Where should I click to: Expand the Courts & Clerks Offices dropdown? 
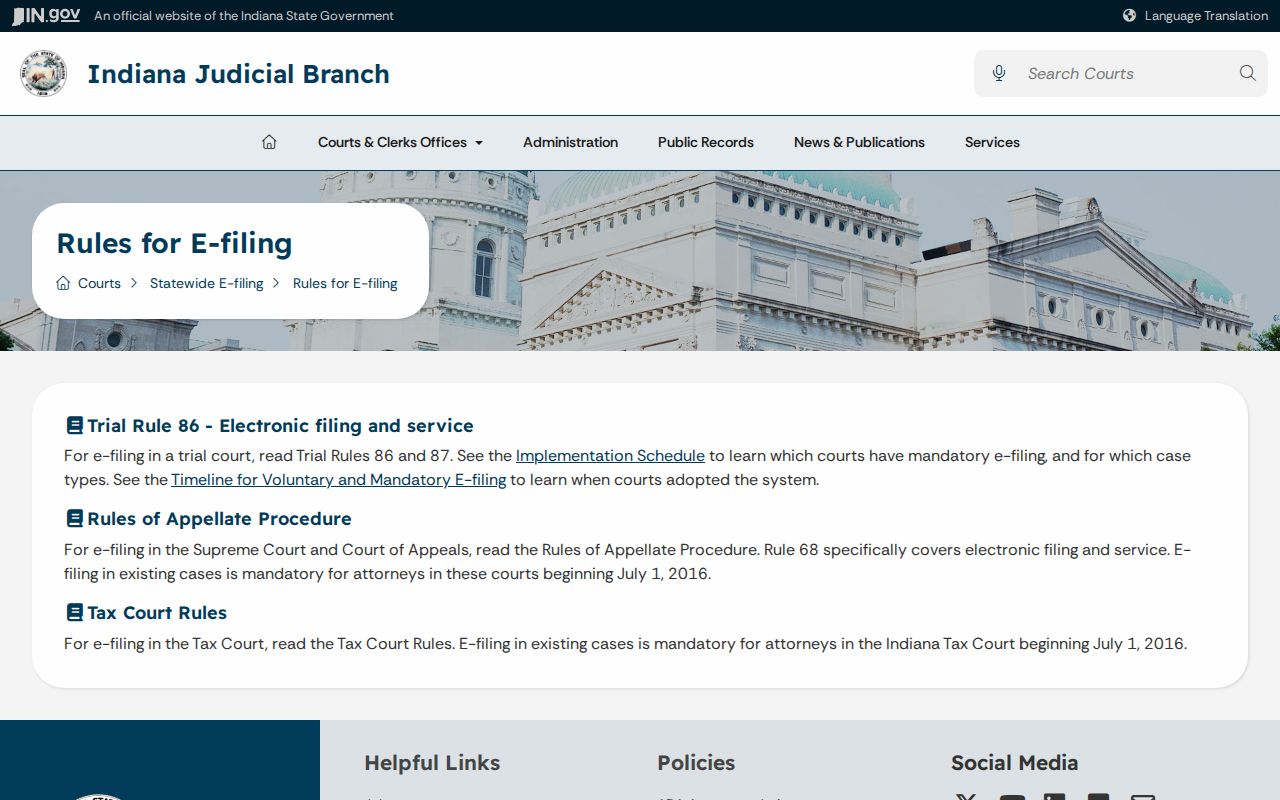[x=400, y=142]
